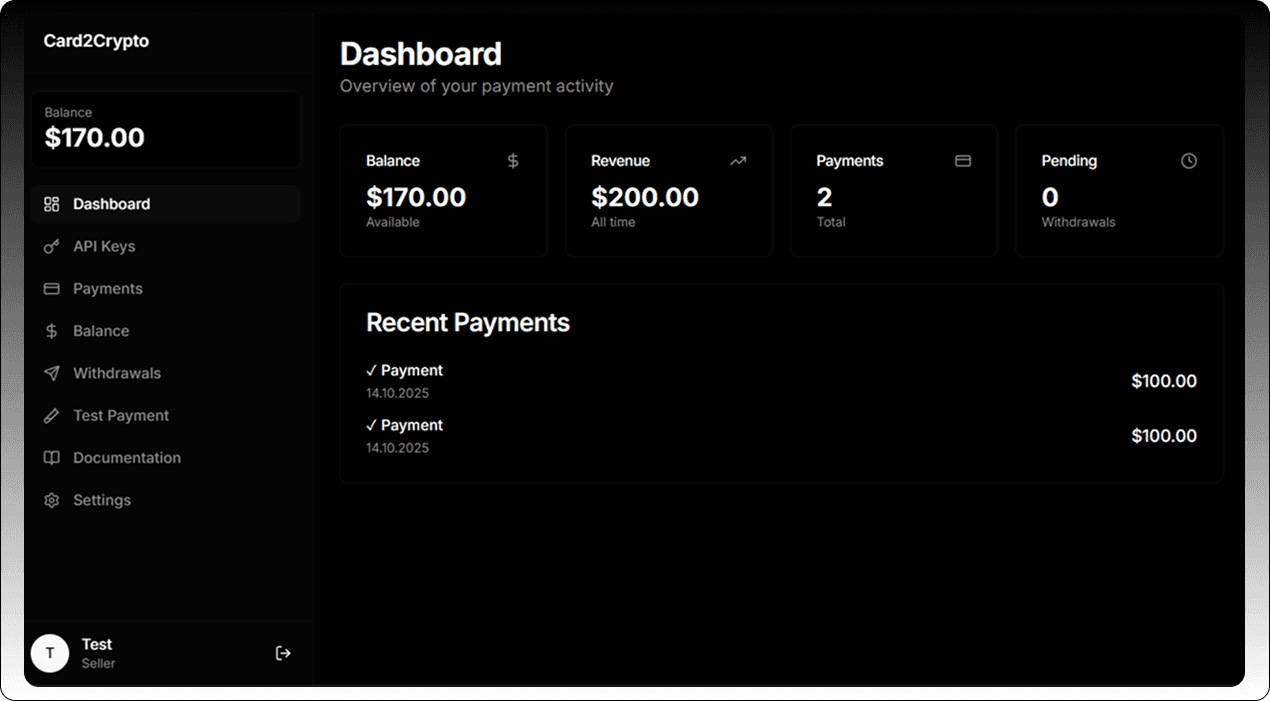Open the first $100.00 recent payment
Viewport: 1270px width, 701px height.
pos(780,381)
